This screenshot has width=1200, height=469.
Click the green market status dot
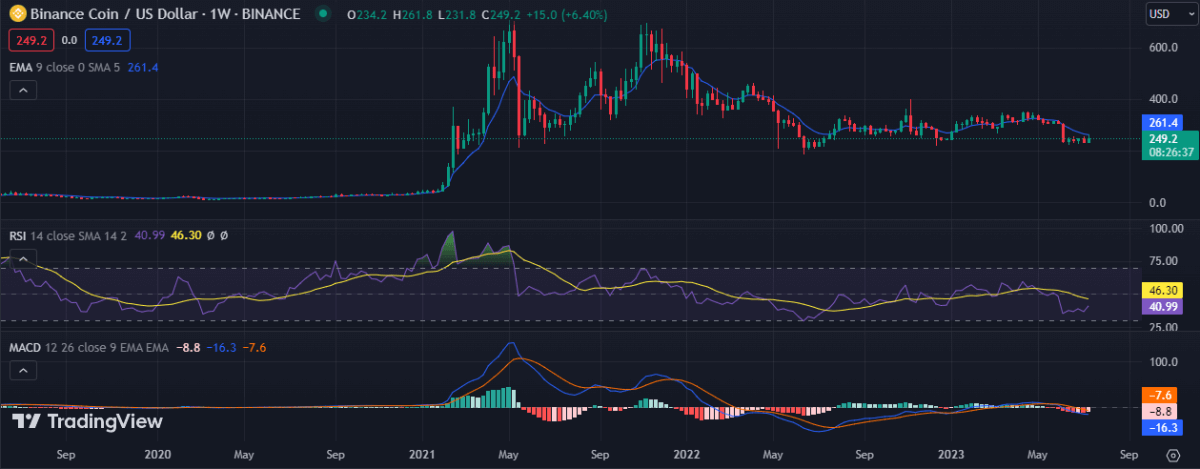point(322,14)
